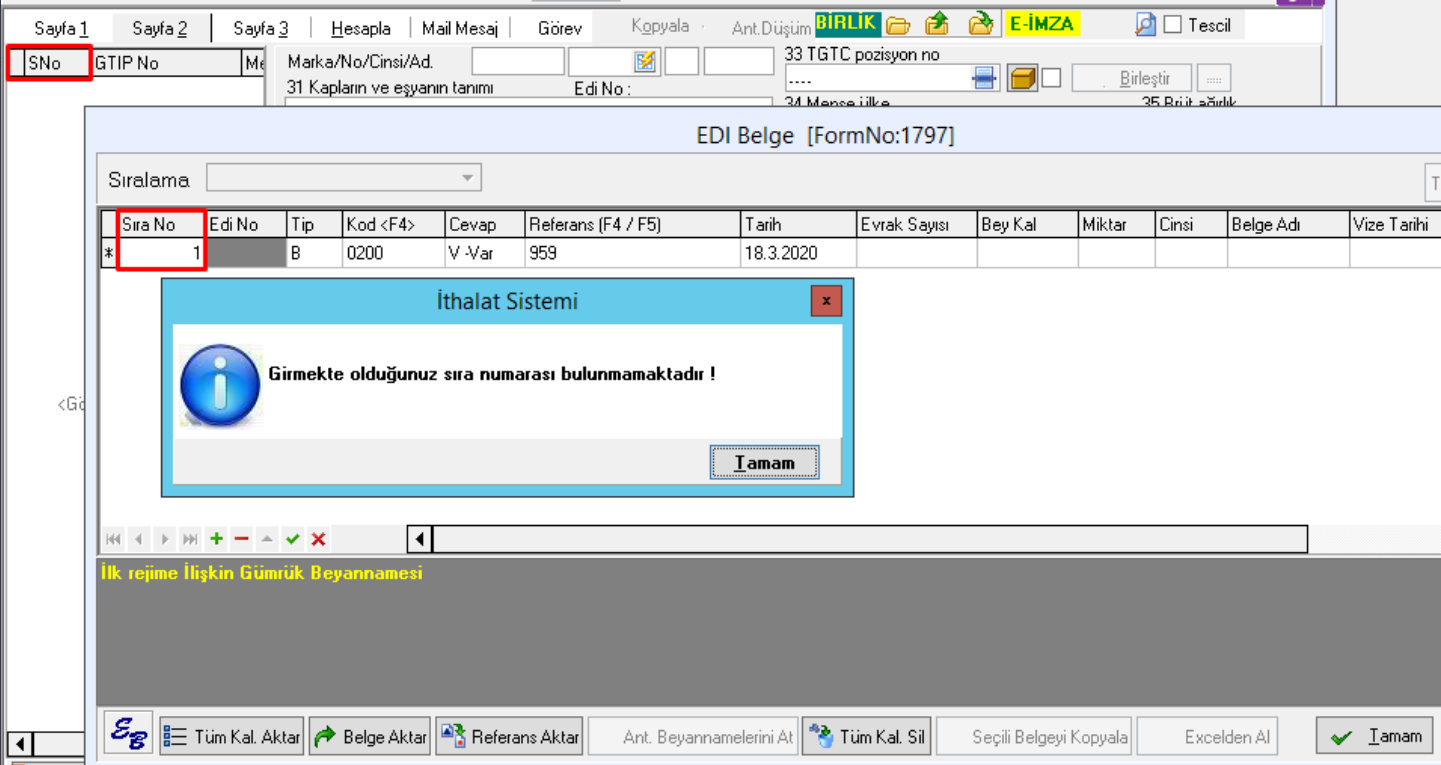Image resolution: width=1441 pixels, height=765 pixels.
Task: Click the notepad icon in Marka row
Action: click(646, 62)
